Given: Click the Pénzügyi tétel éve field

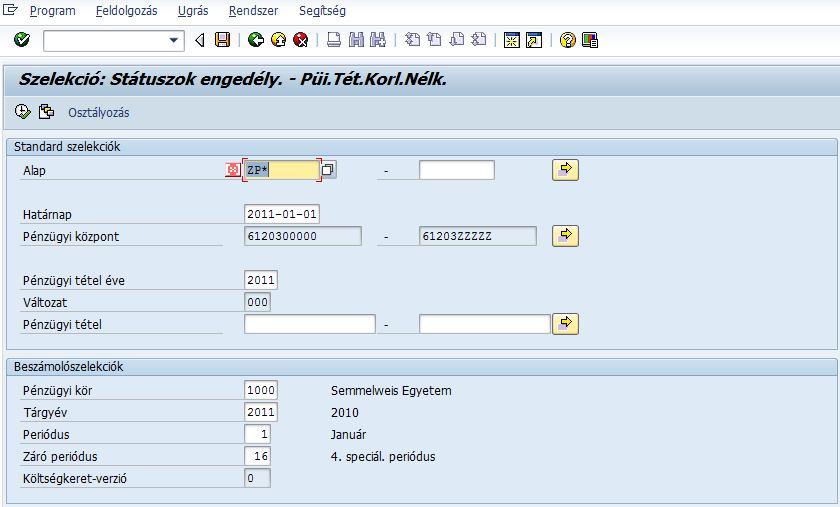Looking at the screenshot, I should point(261,280).
